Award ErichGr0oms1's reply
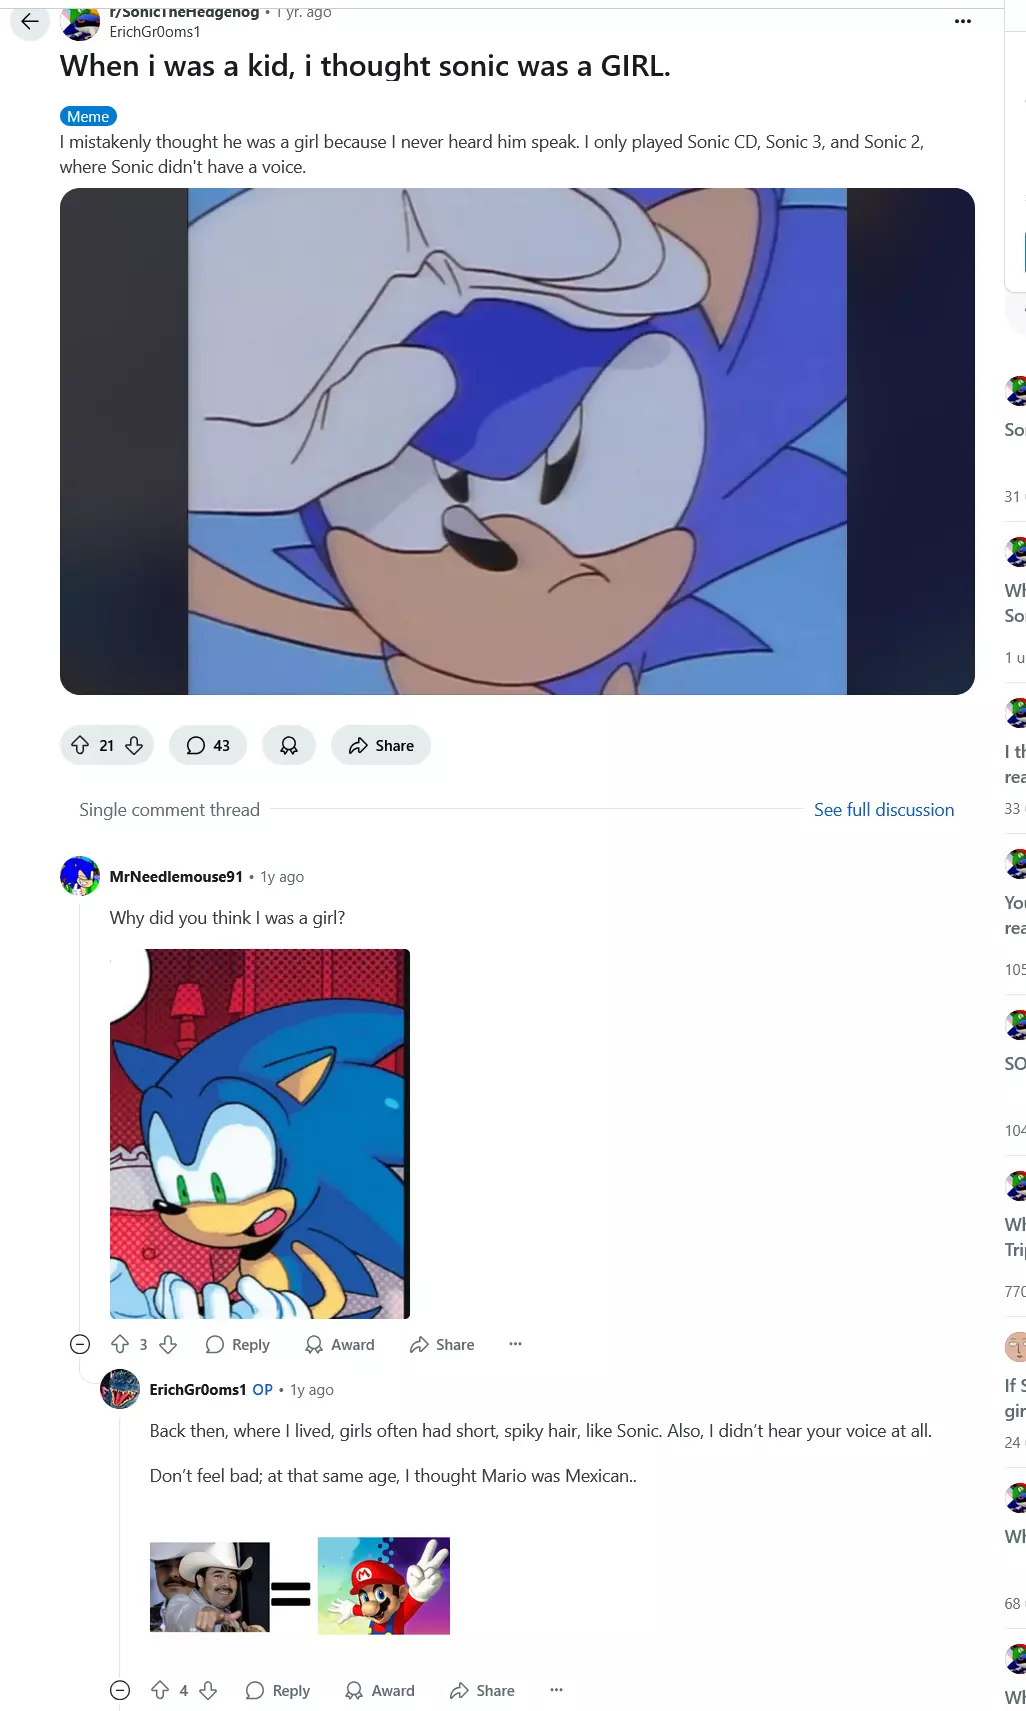Image resolution: width=1026 pixels, height=1711 pixels. click(x=380, y=1690)
